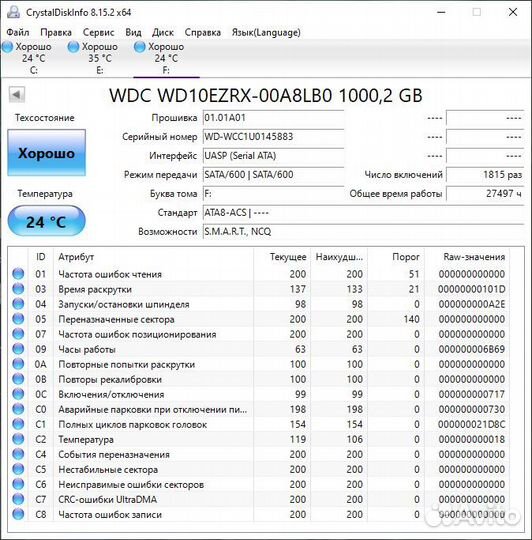Click total hours value 27497 ч

click(x=485, y=194)
